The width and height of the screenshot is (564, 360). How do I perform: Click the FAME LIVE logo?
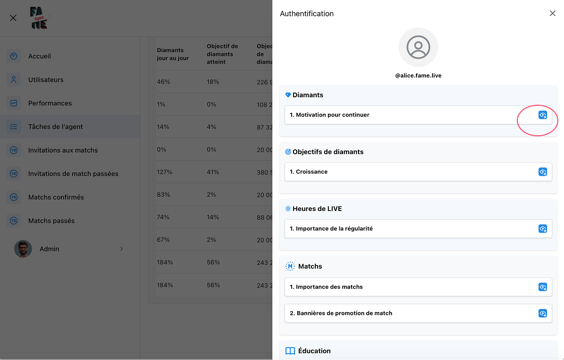(x=38, y=18)
